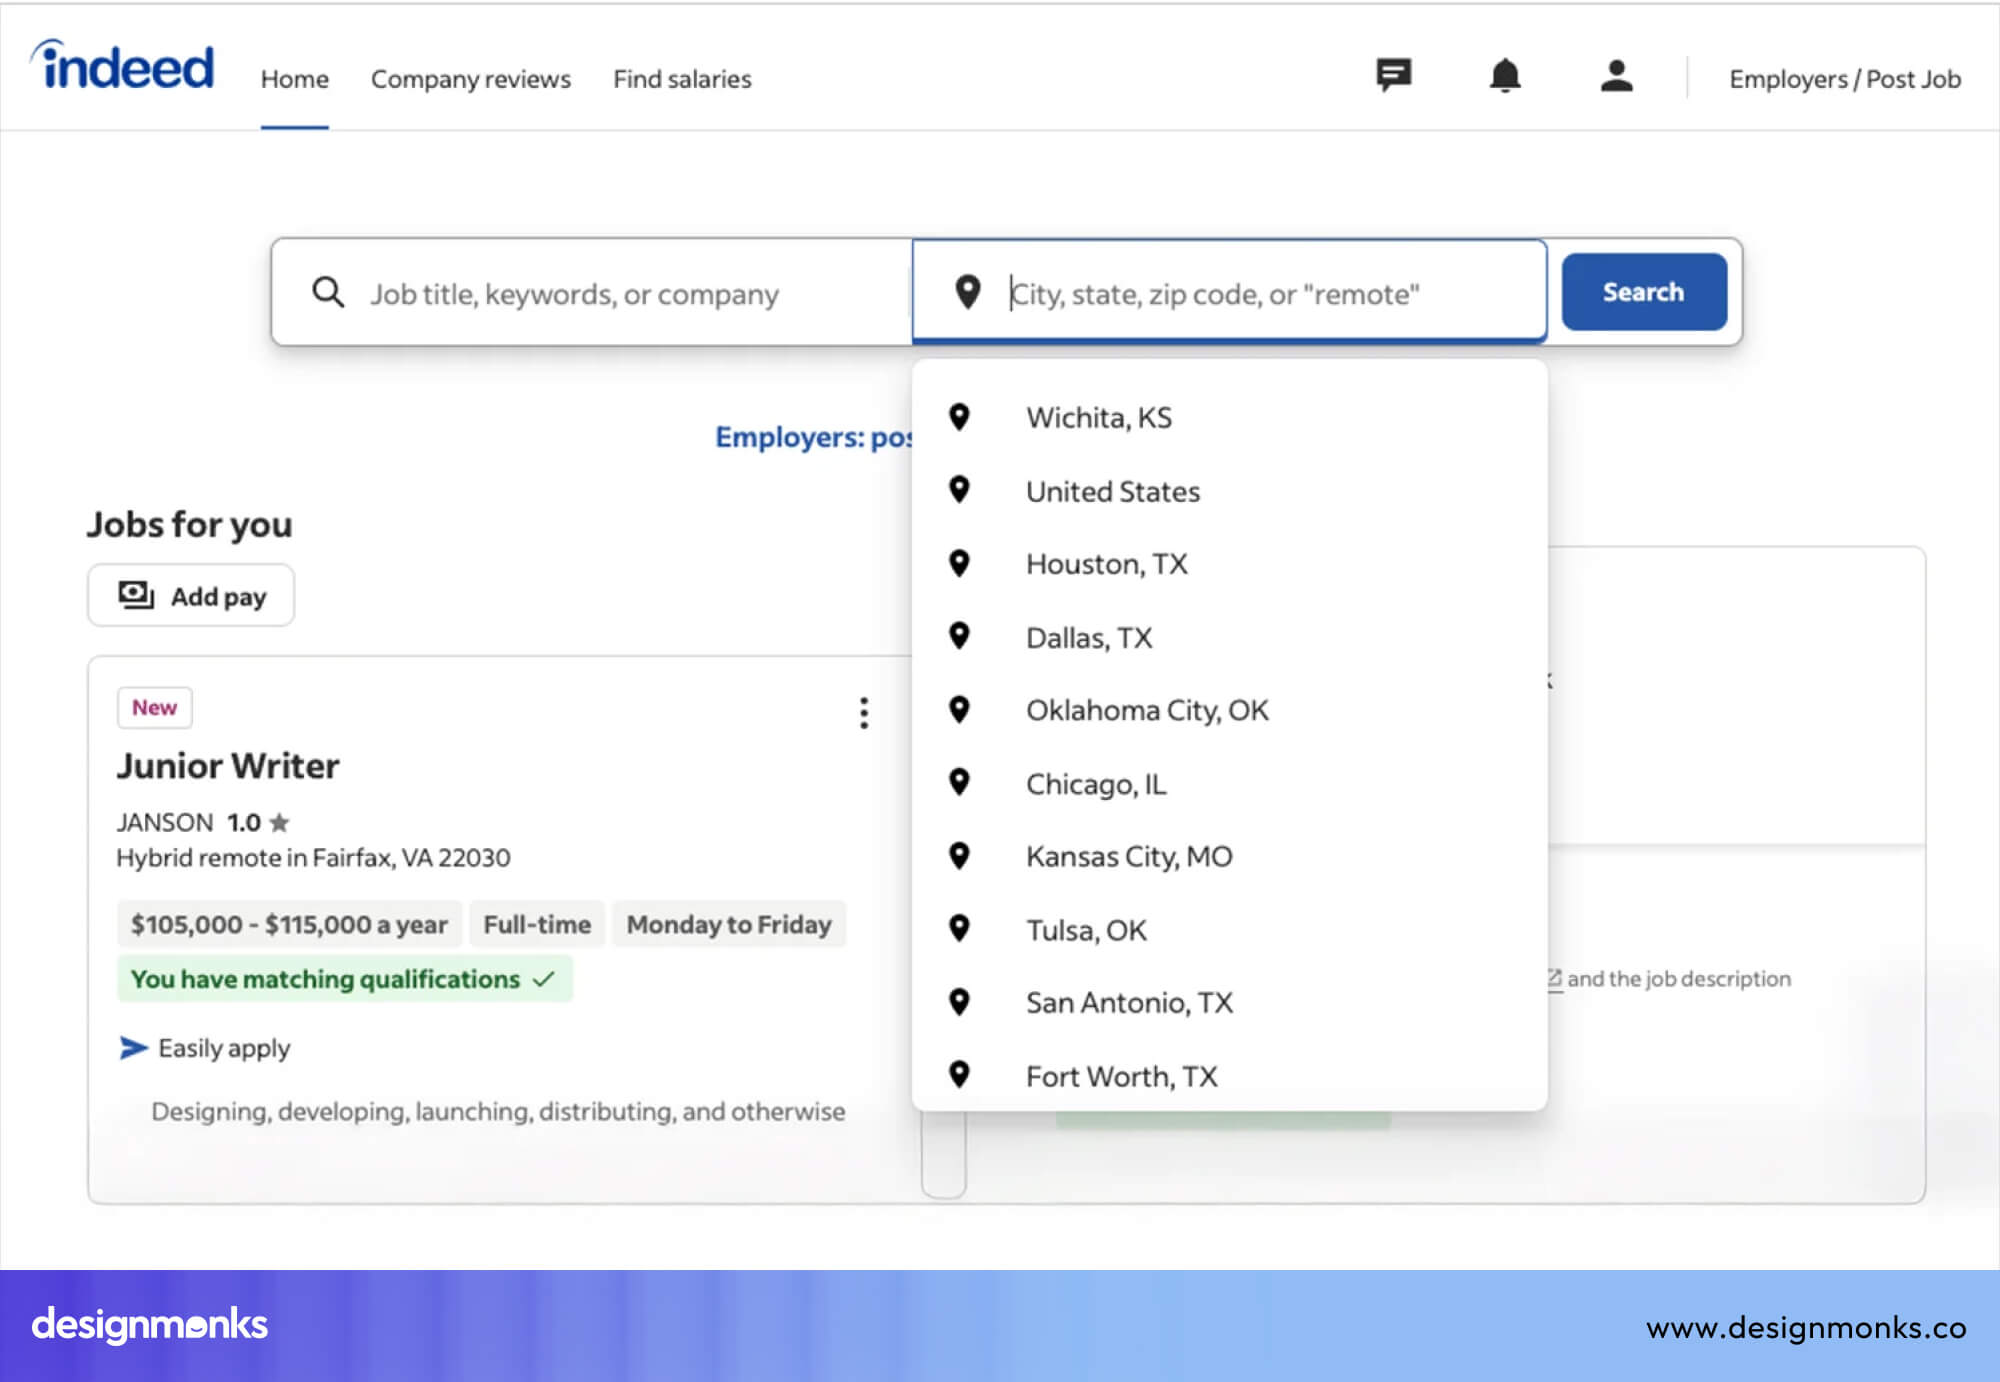The image size is (2000, 1382).
Task: Open the Junior Writer job title
Action: (x=228, y=766)
